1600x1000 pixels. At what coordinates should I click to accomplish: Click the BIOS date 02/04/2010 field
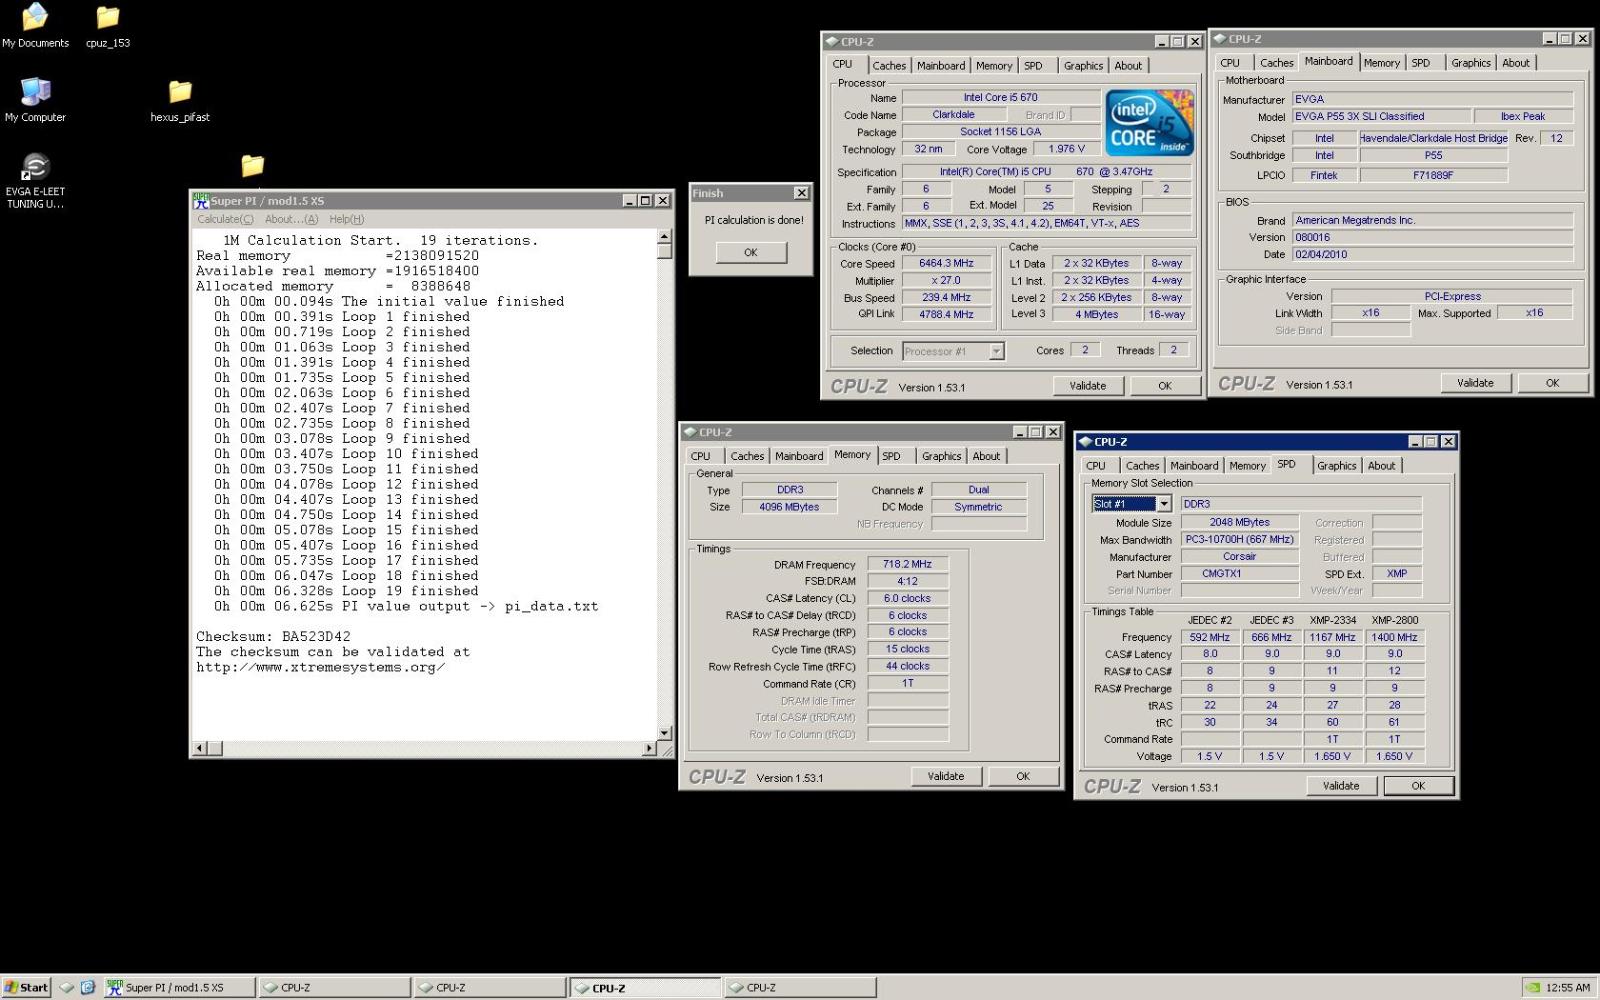[1432, 254]
